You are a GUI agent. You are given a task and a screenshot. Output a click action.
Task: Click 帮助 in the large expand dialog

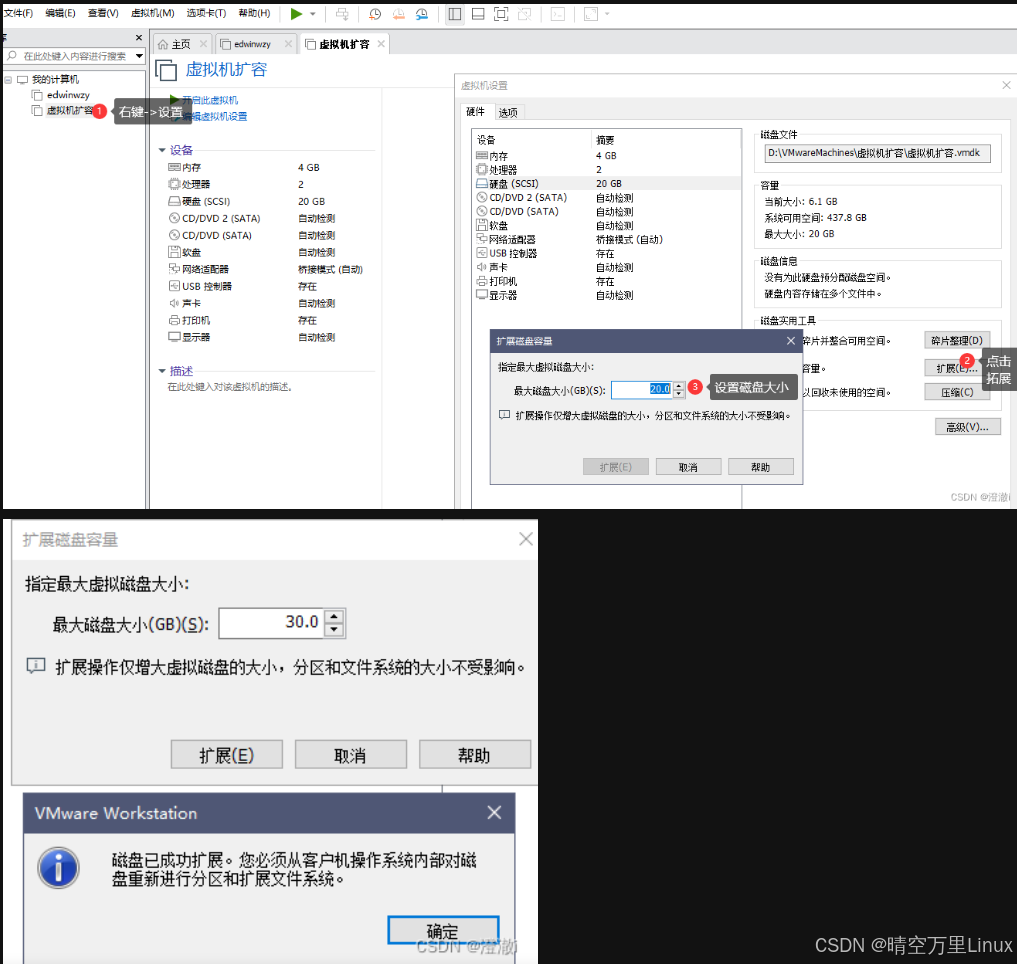[475, 754]
